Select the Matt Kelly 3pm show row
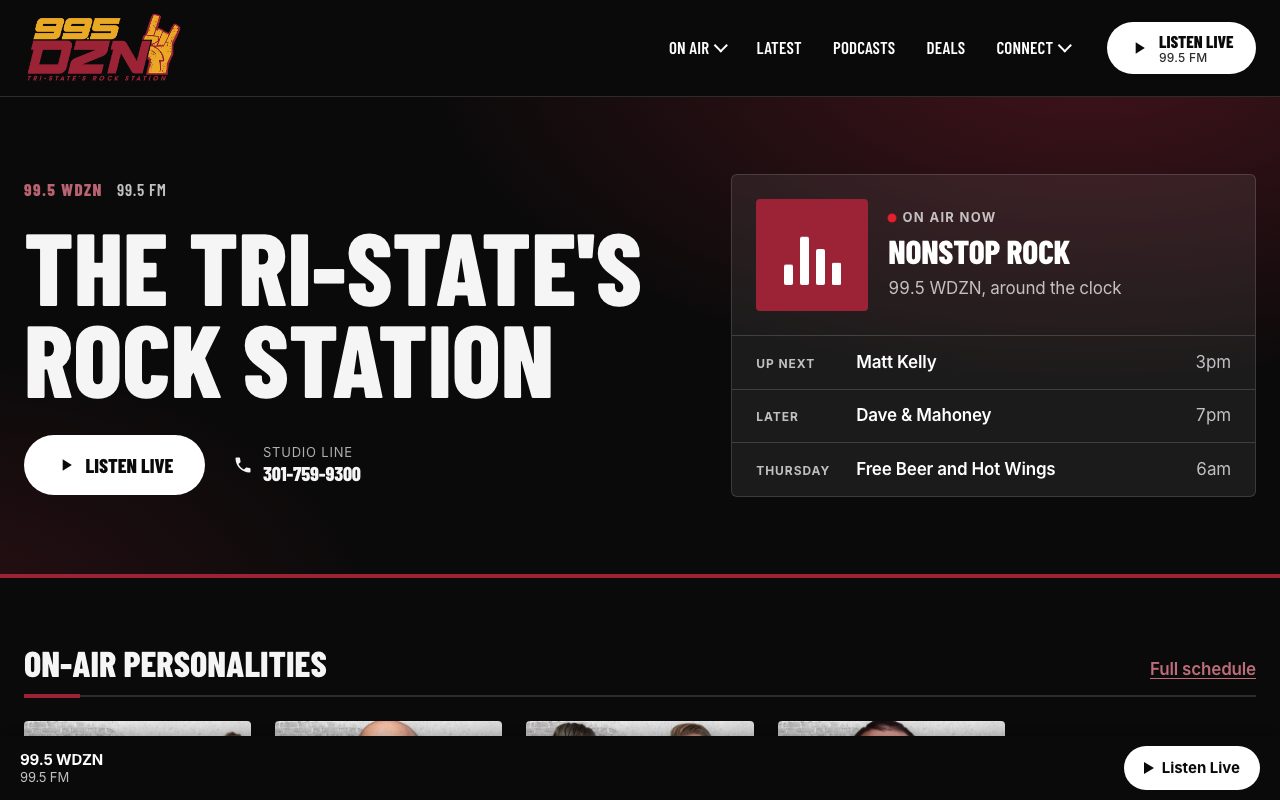The image size is (1280, 800). (x=993, y=362)
